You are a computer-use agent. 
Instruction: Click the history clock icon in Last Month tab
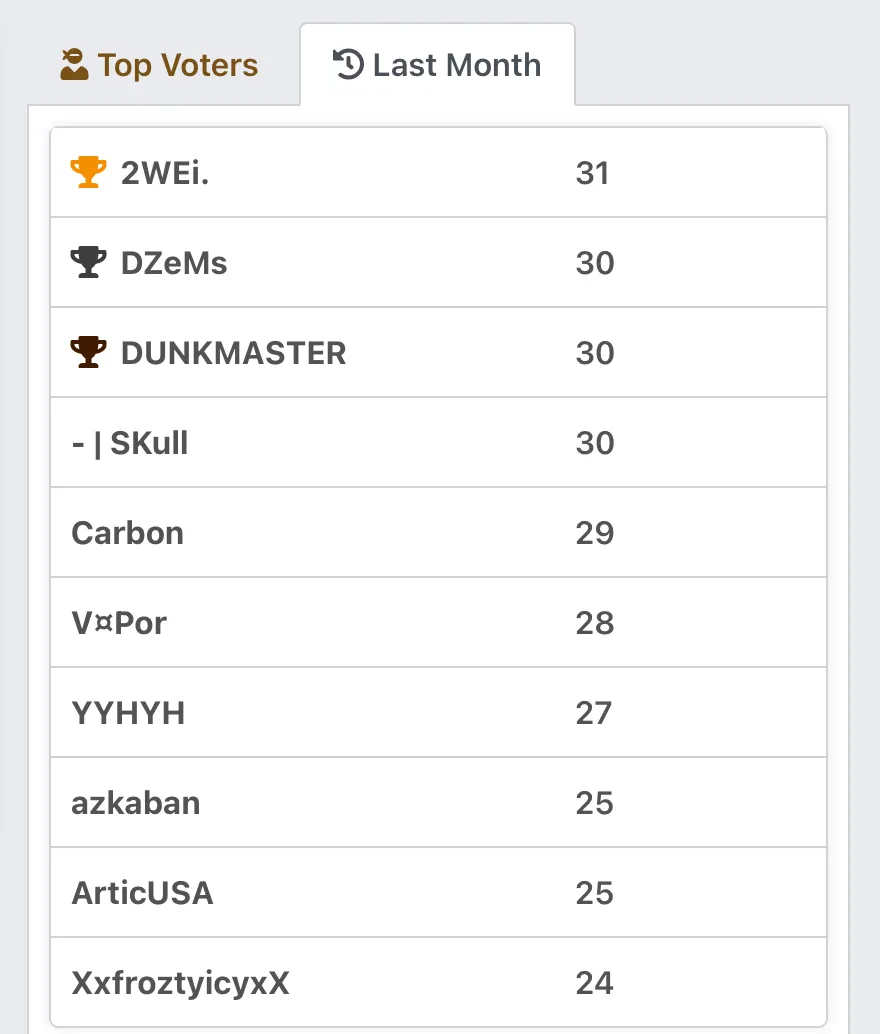348,65
